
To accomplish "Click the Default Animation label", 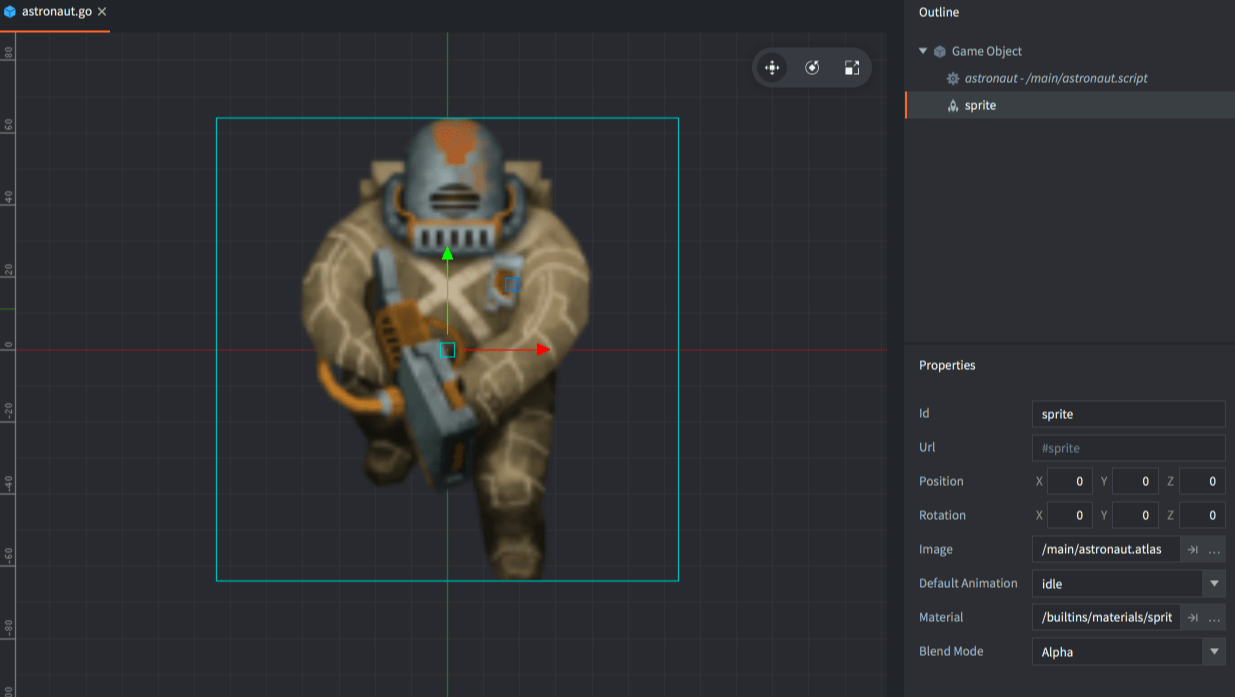I will pos(968,584).
